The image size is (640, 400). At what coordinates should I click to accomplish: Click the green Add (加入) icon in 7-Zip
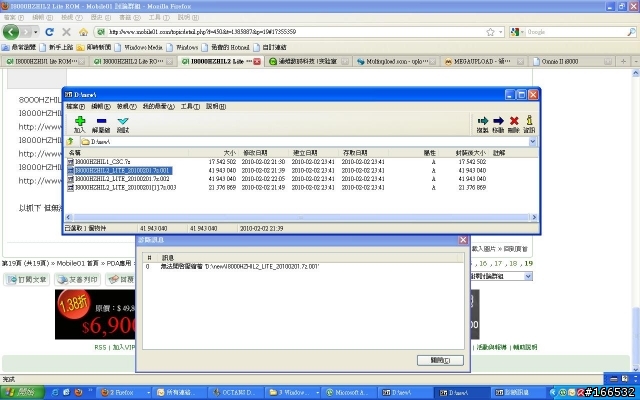(x=80, y=121)
